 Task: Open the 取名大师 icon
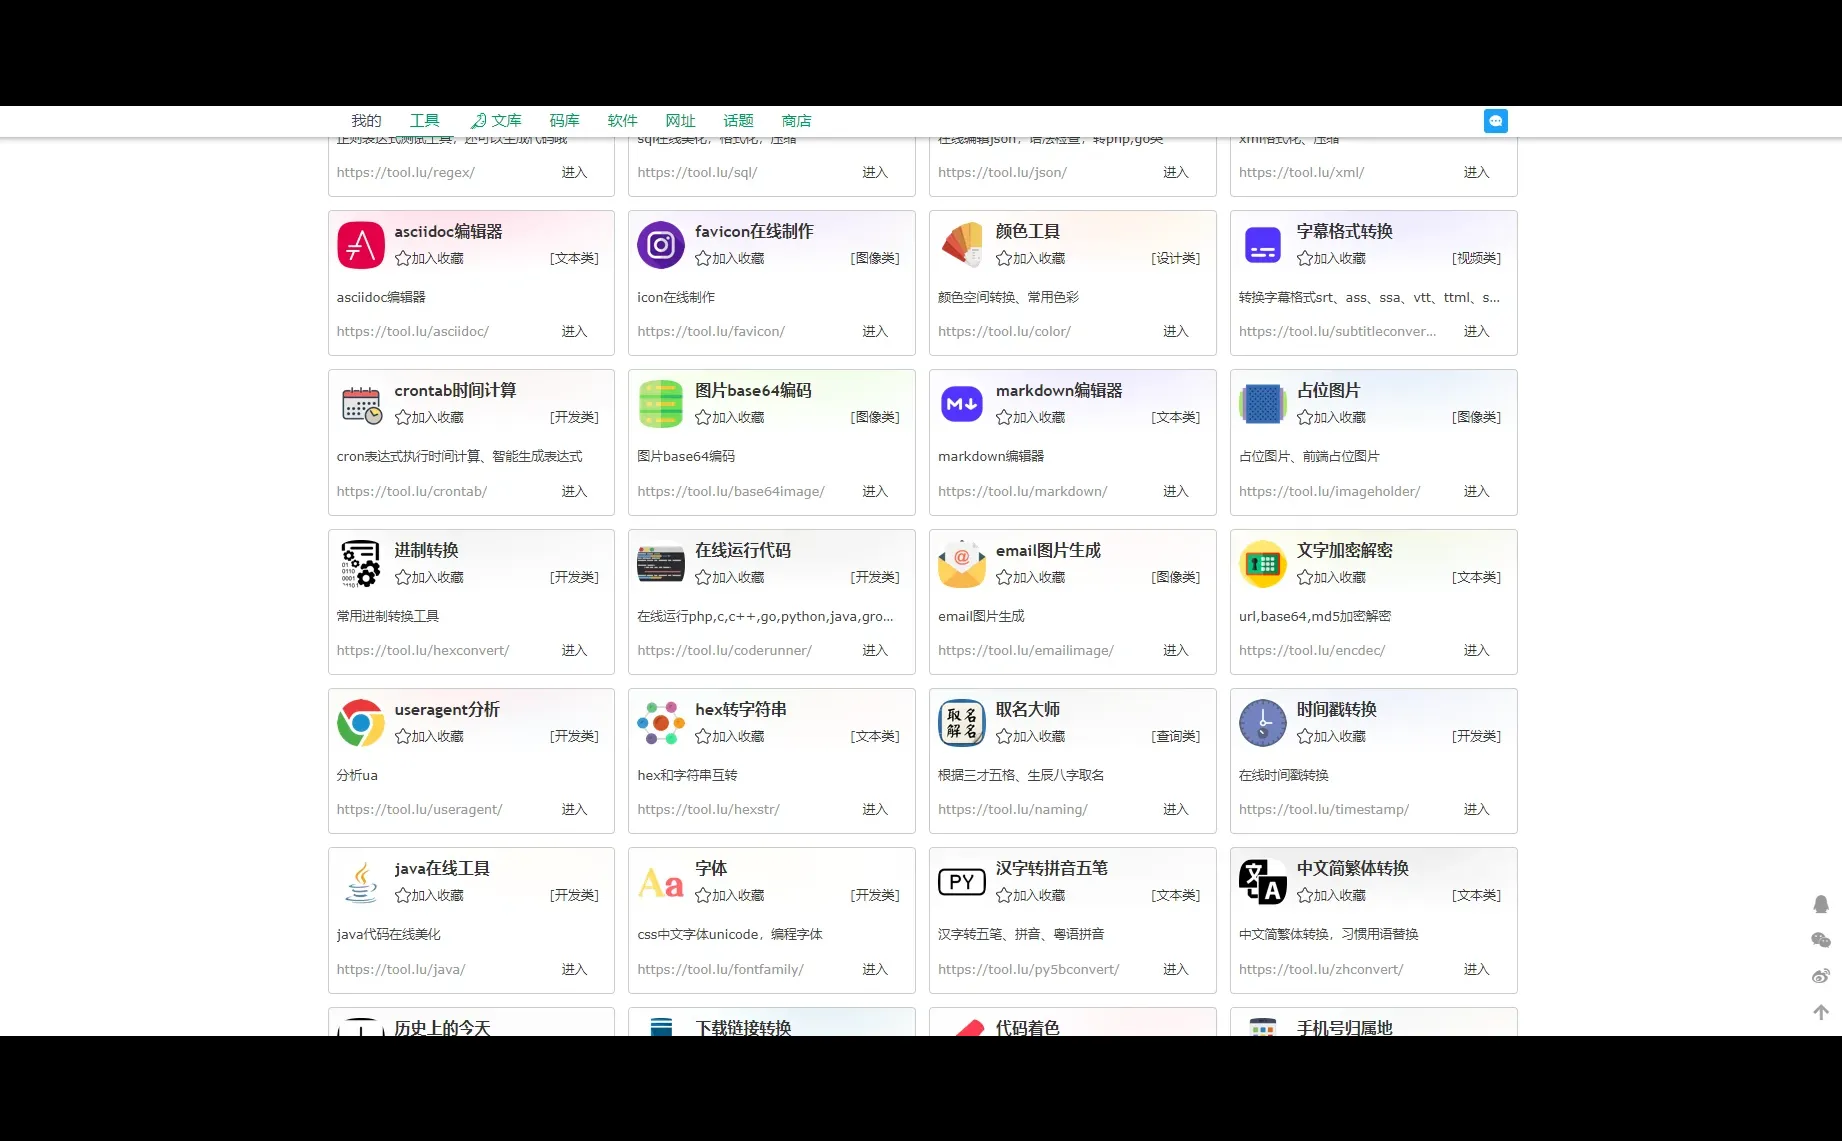tap(962, 723)
